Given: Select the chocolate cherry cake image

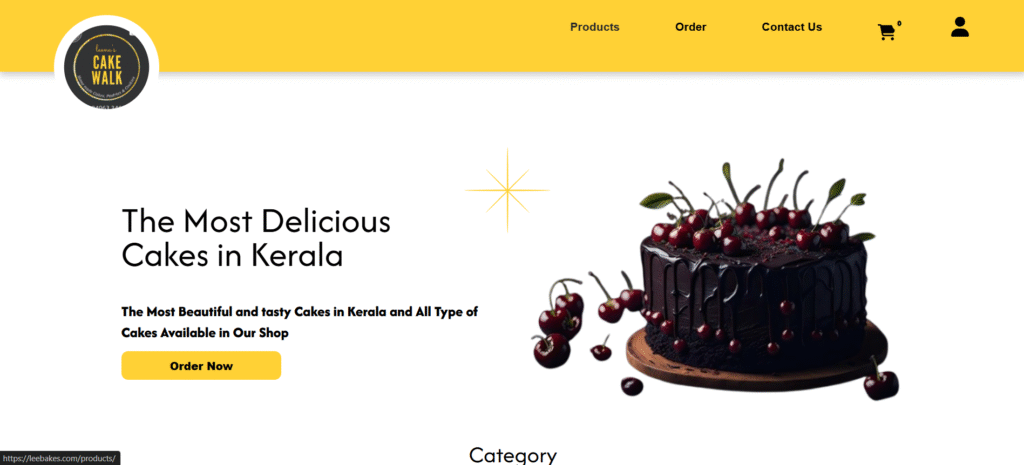Looking at the screenshot, I should (715, 280).
